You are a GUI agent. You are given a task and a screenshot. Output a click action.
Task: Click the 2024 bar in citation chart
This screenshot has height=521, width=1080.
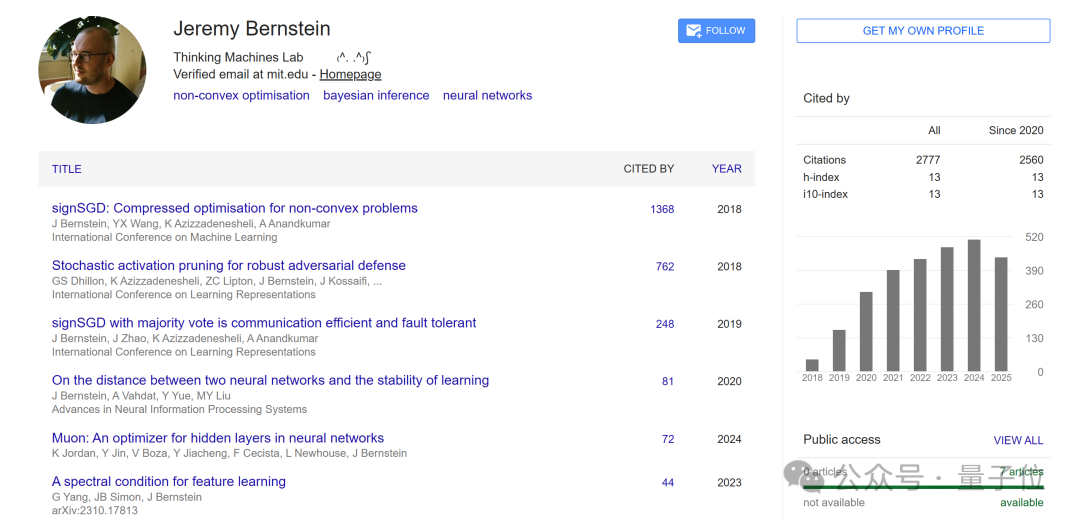[974, 305]
